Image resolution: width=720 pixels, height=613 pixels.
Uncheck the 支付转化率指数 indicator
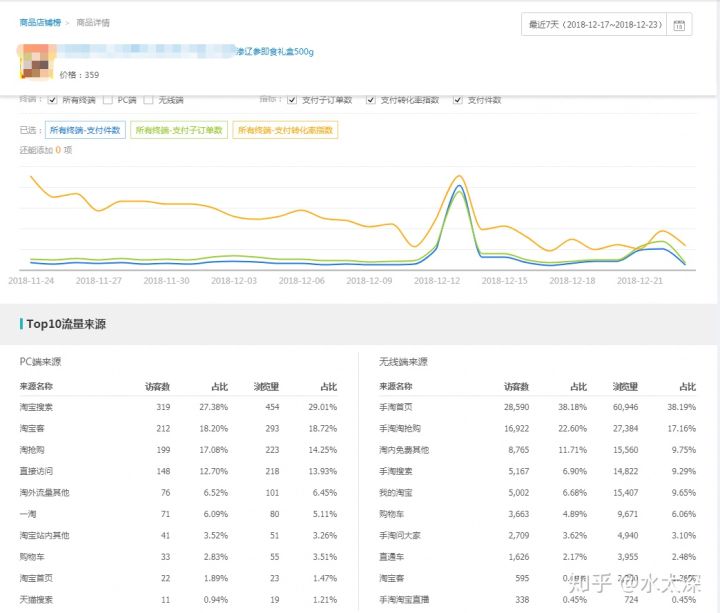click(x=371, y=100)
